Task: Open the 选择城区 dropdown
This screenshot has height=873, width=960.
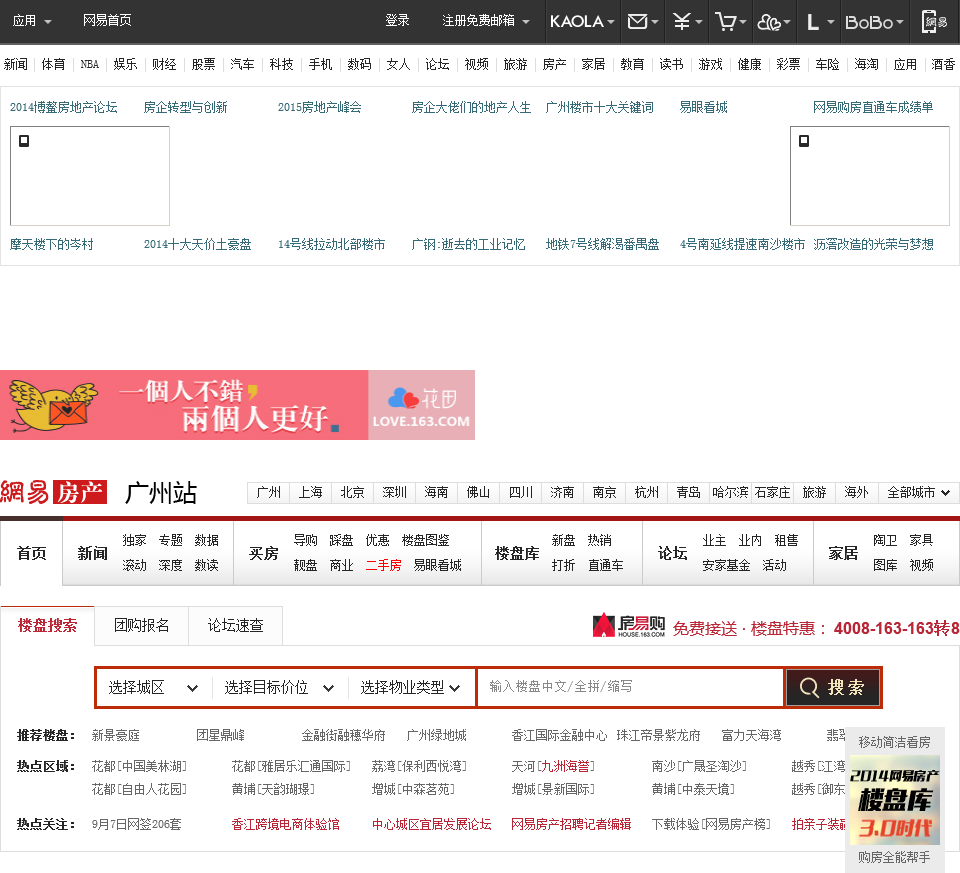Action: click(x=154, y=688)
